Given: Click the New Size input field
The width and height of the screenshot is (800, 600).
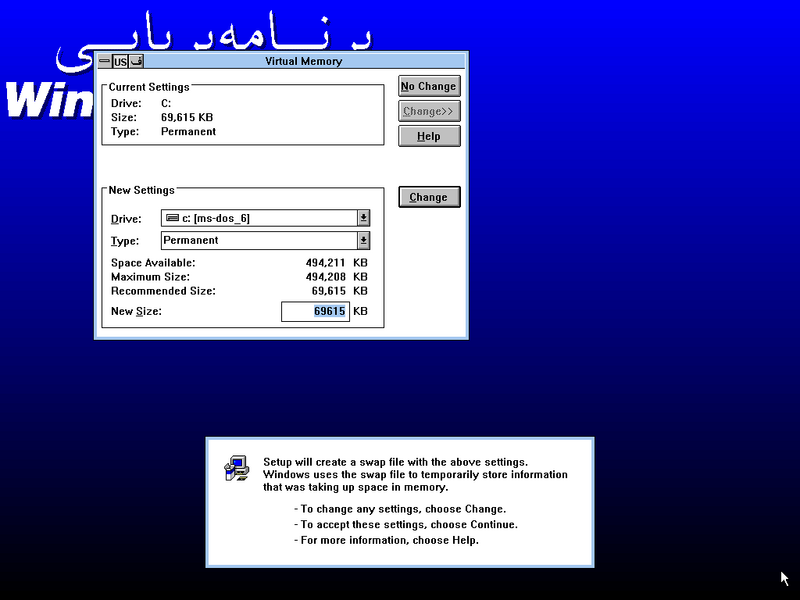Looking at the screenshot, I should coord(315,311).
